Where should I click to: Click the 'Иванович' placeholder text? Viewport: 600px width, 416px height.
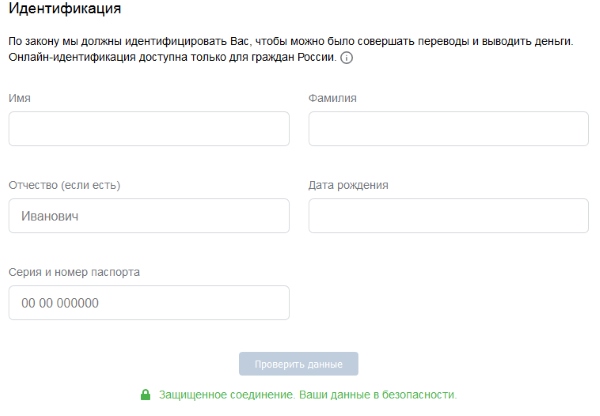50,216
